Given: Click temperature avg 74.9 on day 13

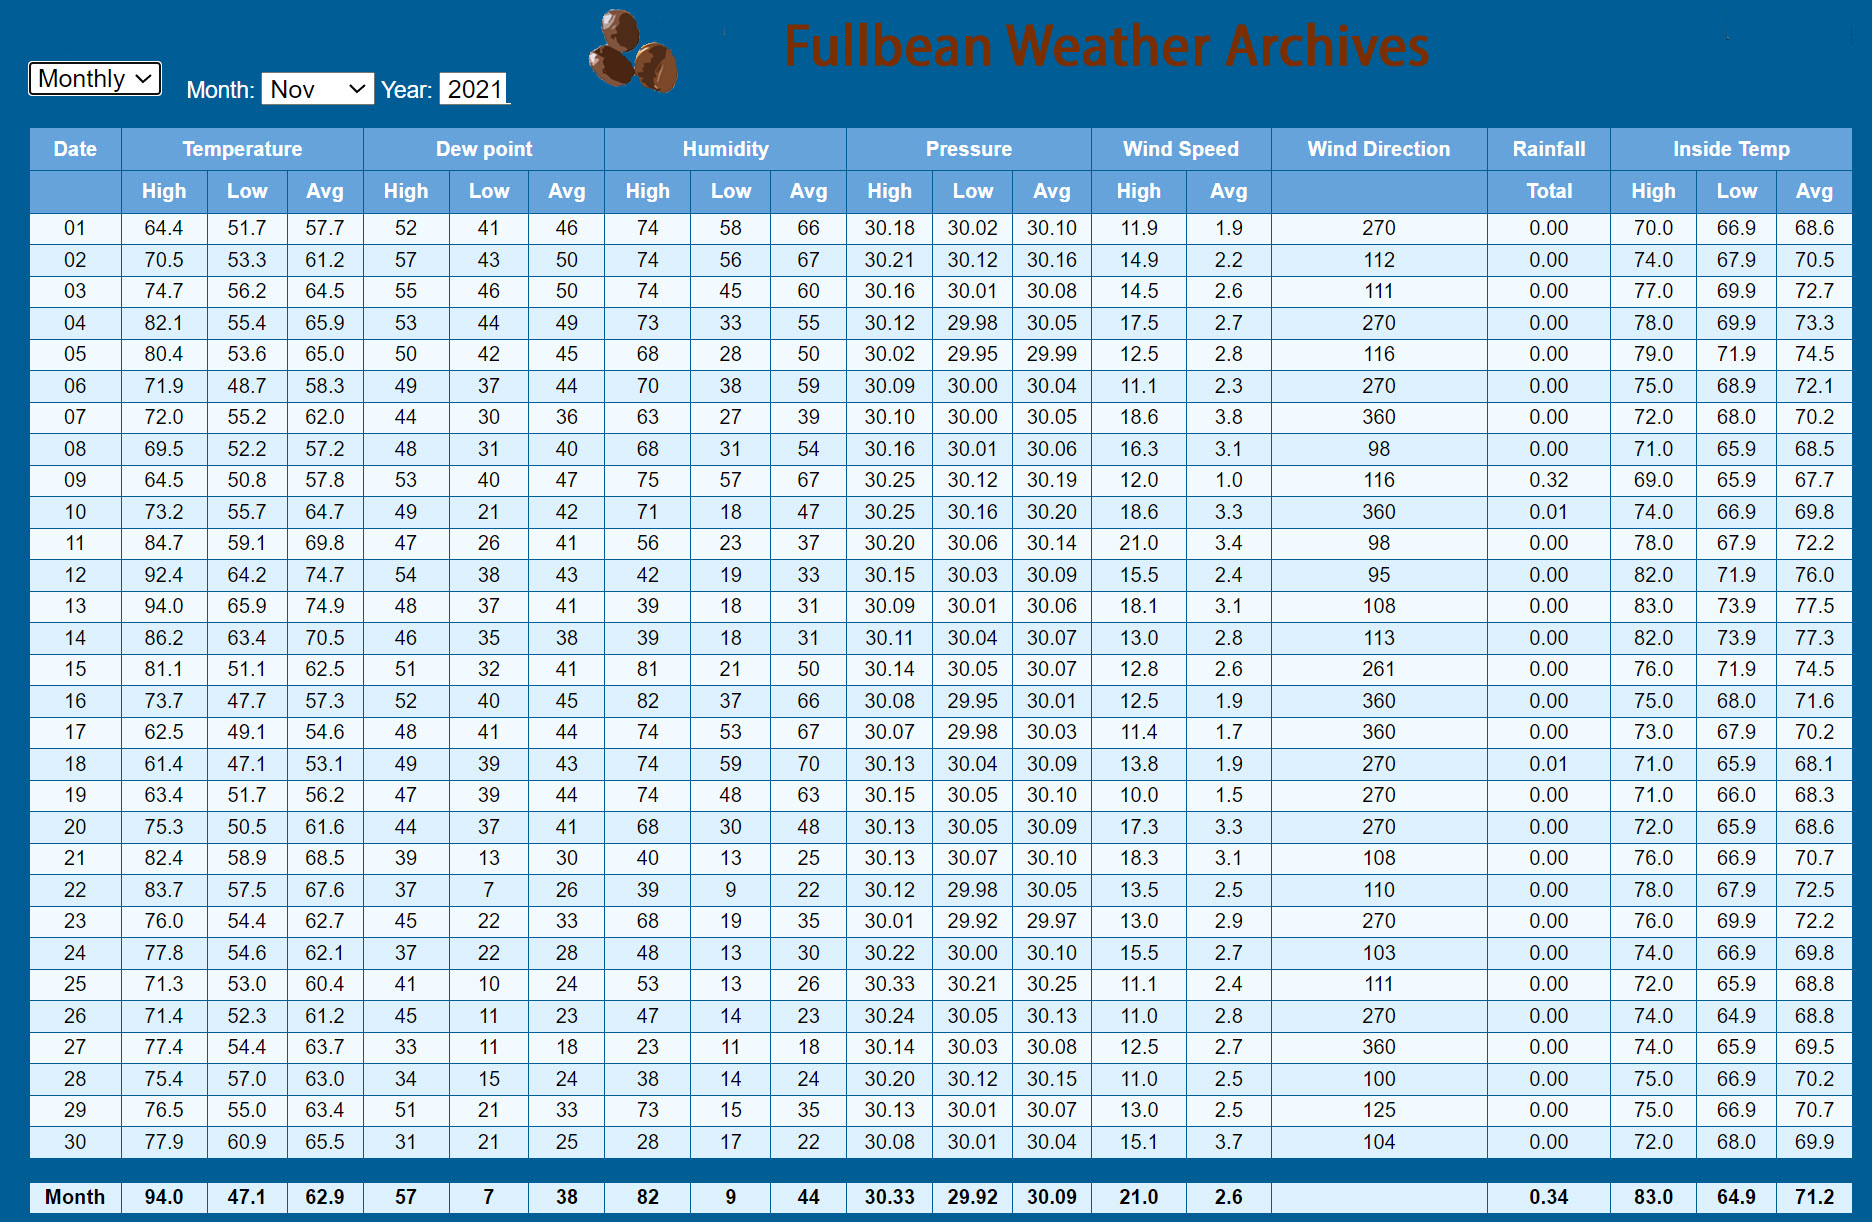Looking at the screenshot, I should coord(325,606).
